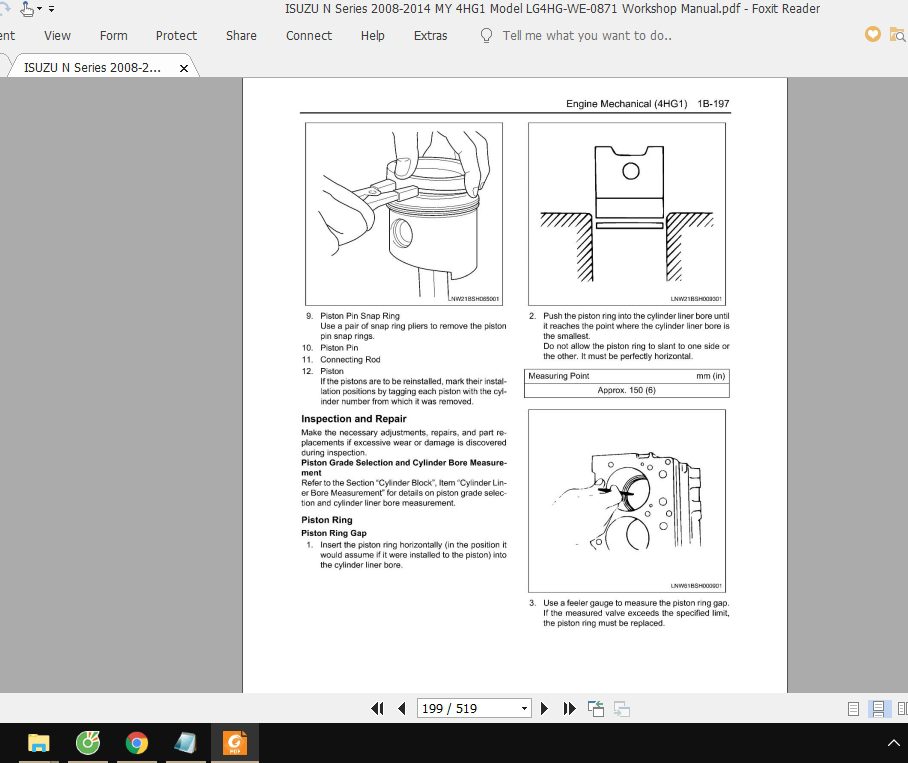Click the previous view icon
Image resolution: width=908 pixels, height=763 pixels.
(596, 709)
